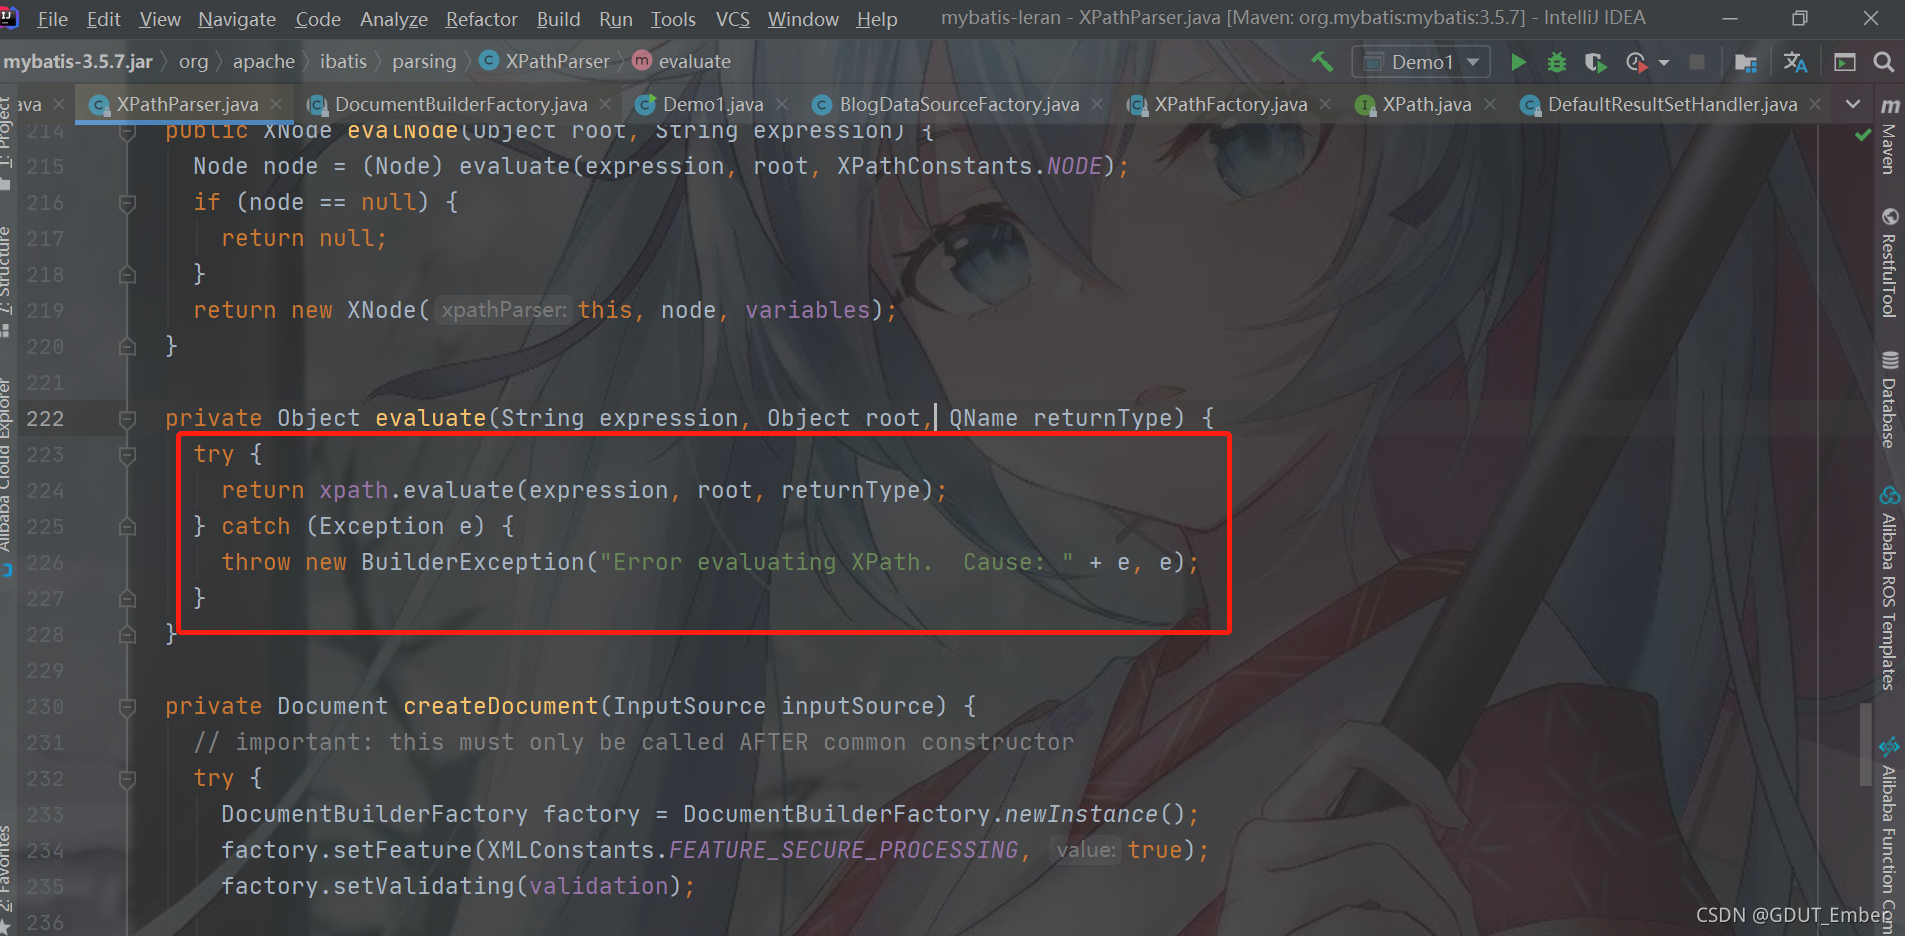
Task: Open Maven tool window
Action: (1889, 138)
